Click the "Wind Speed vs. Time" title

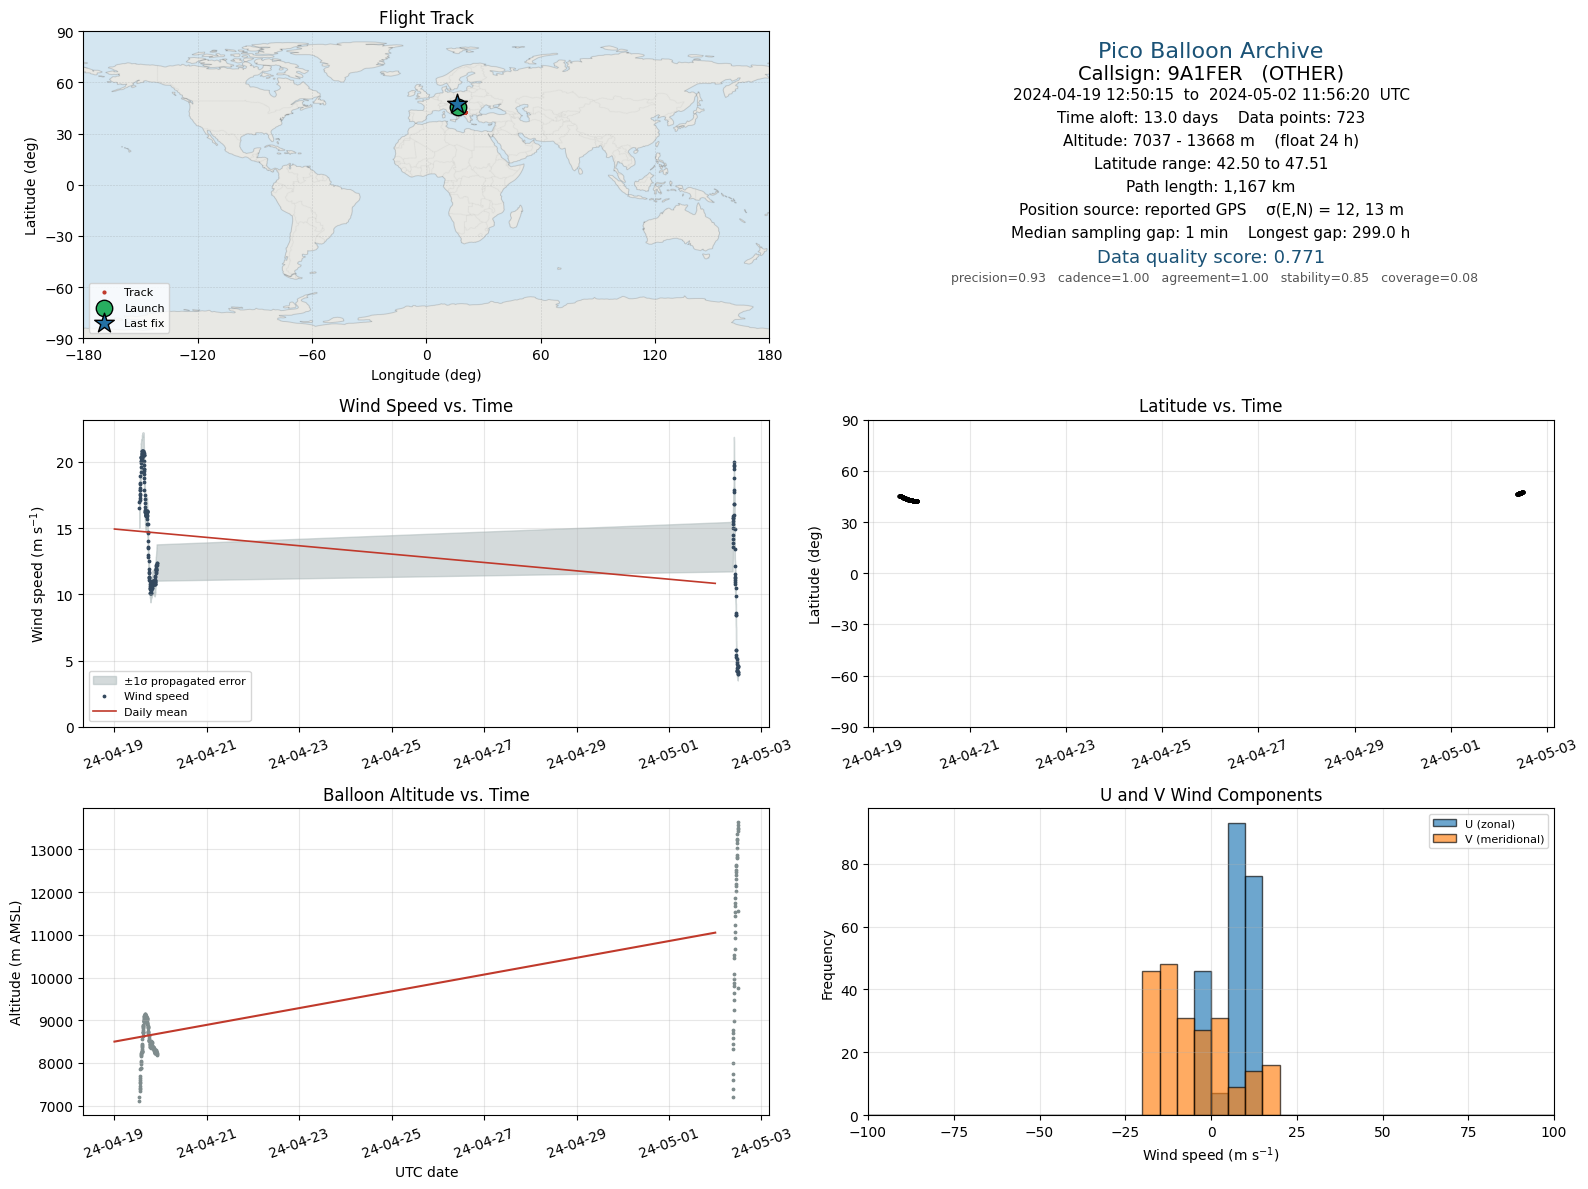[426, 406]
